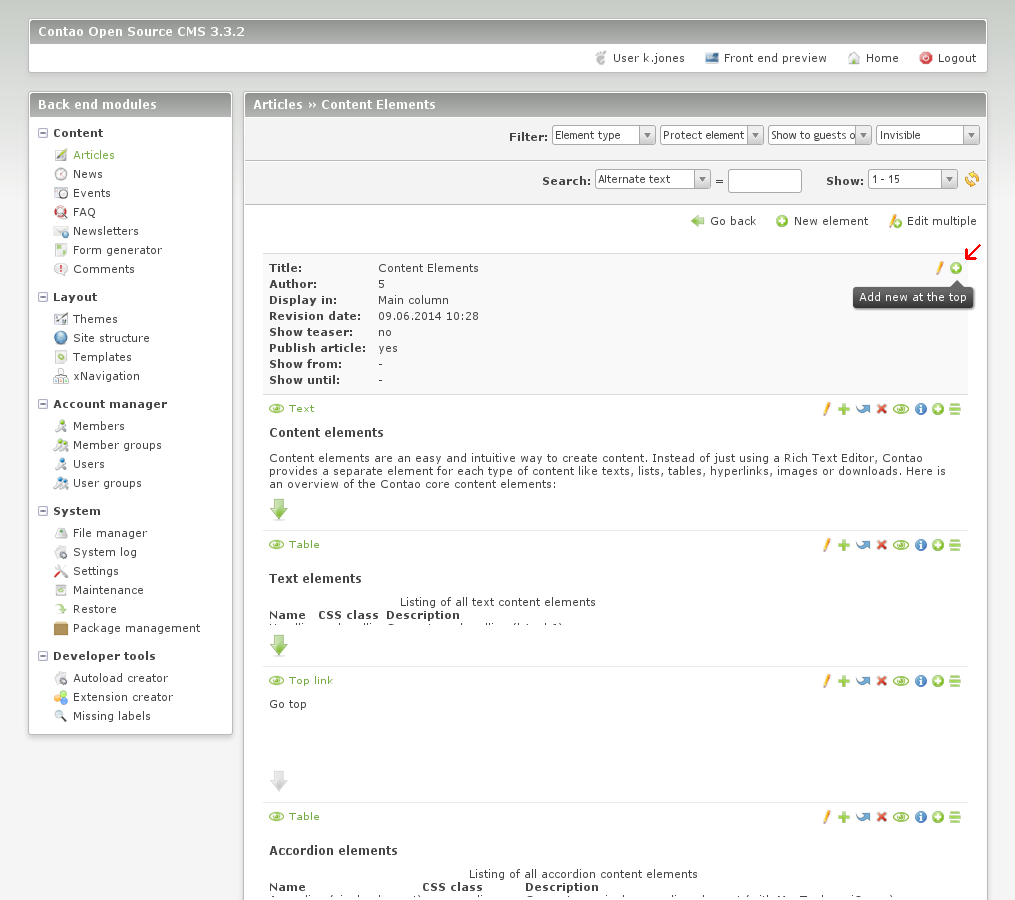The width and height of the screenshot is (1015, 900).
Task: Click the refresh icon next to Show dropdown
Action: pyautogui.click(x=972, y=180)
